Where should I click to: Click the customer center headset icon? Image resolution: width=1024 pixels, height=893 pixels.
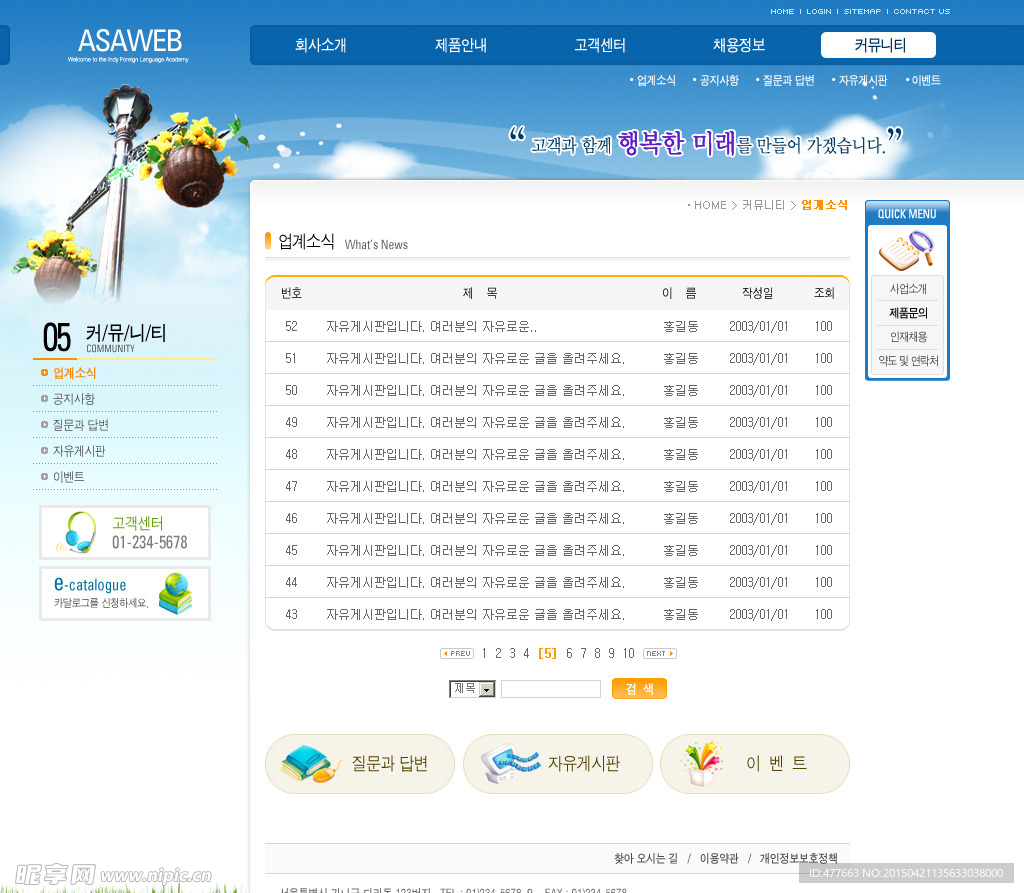pos(78,532)
